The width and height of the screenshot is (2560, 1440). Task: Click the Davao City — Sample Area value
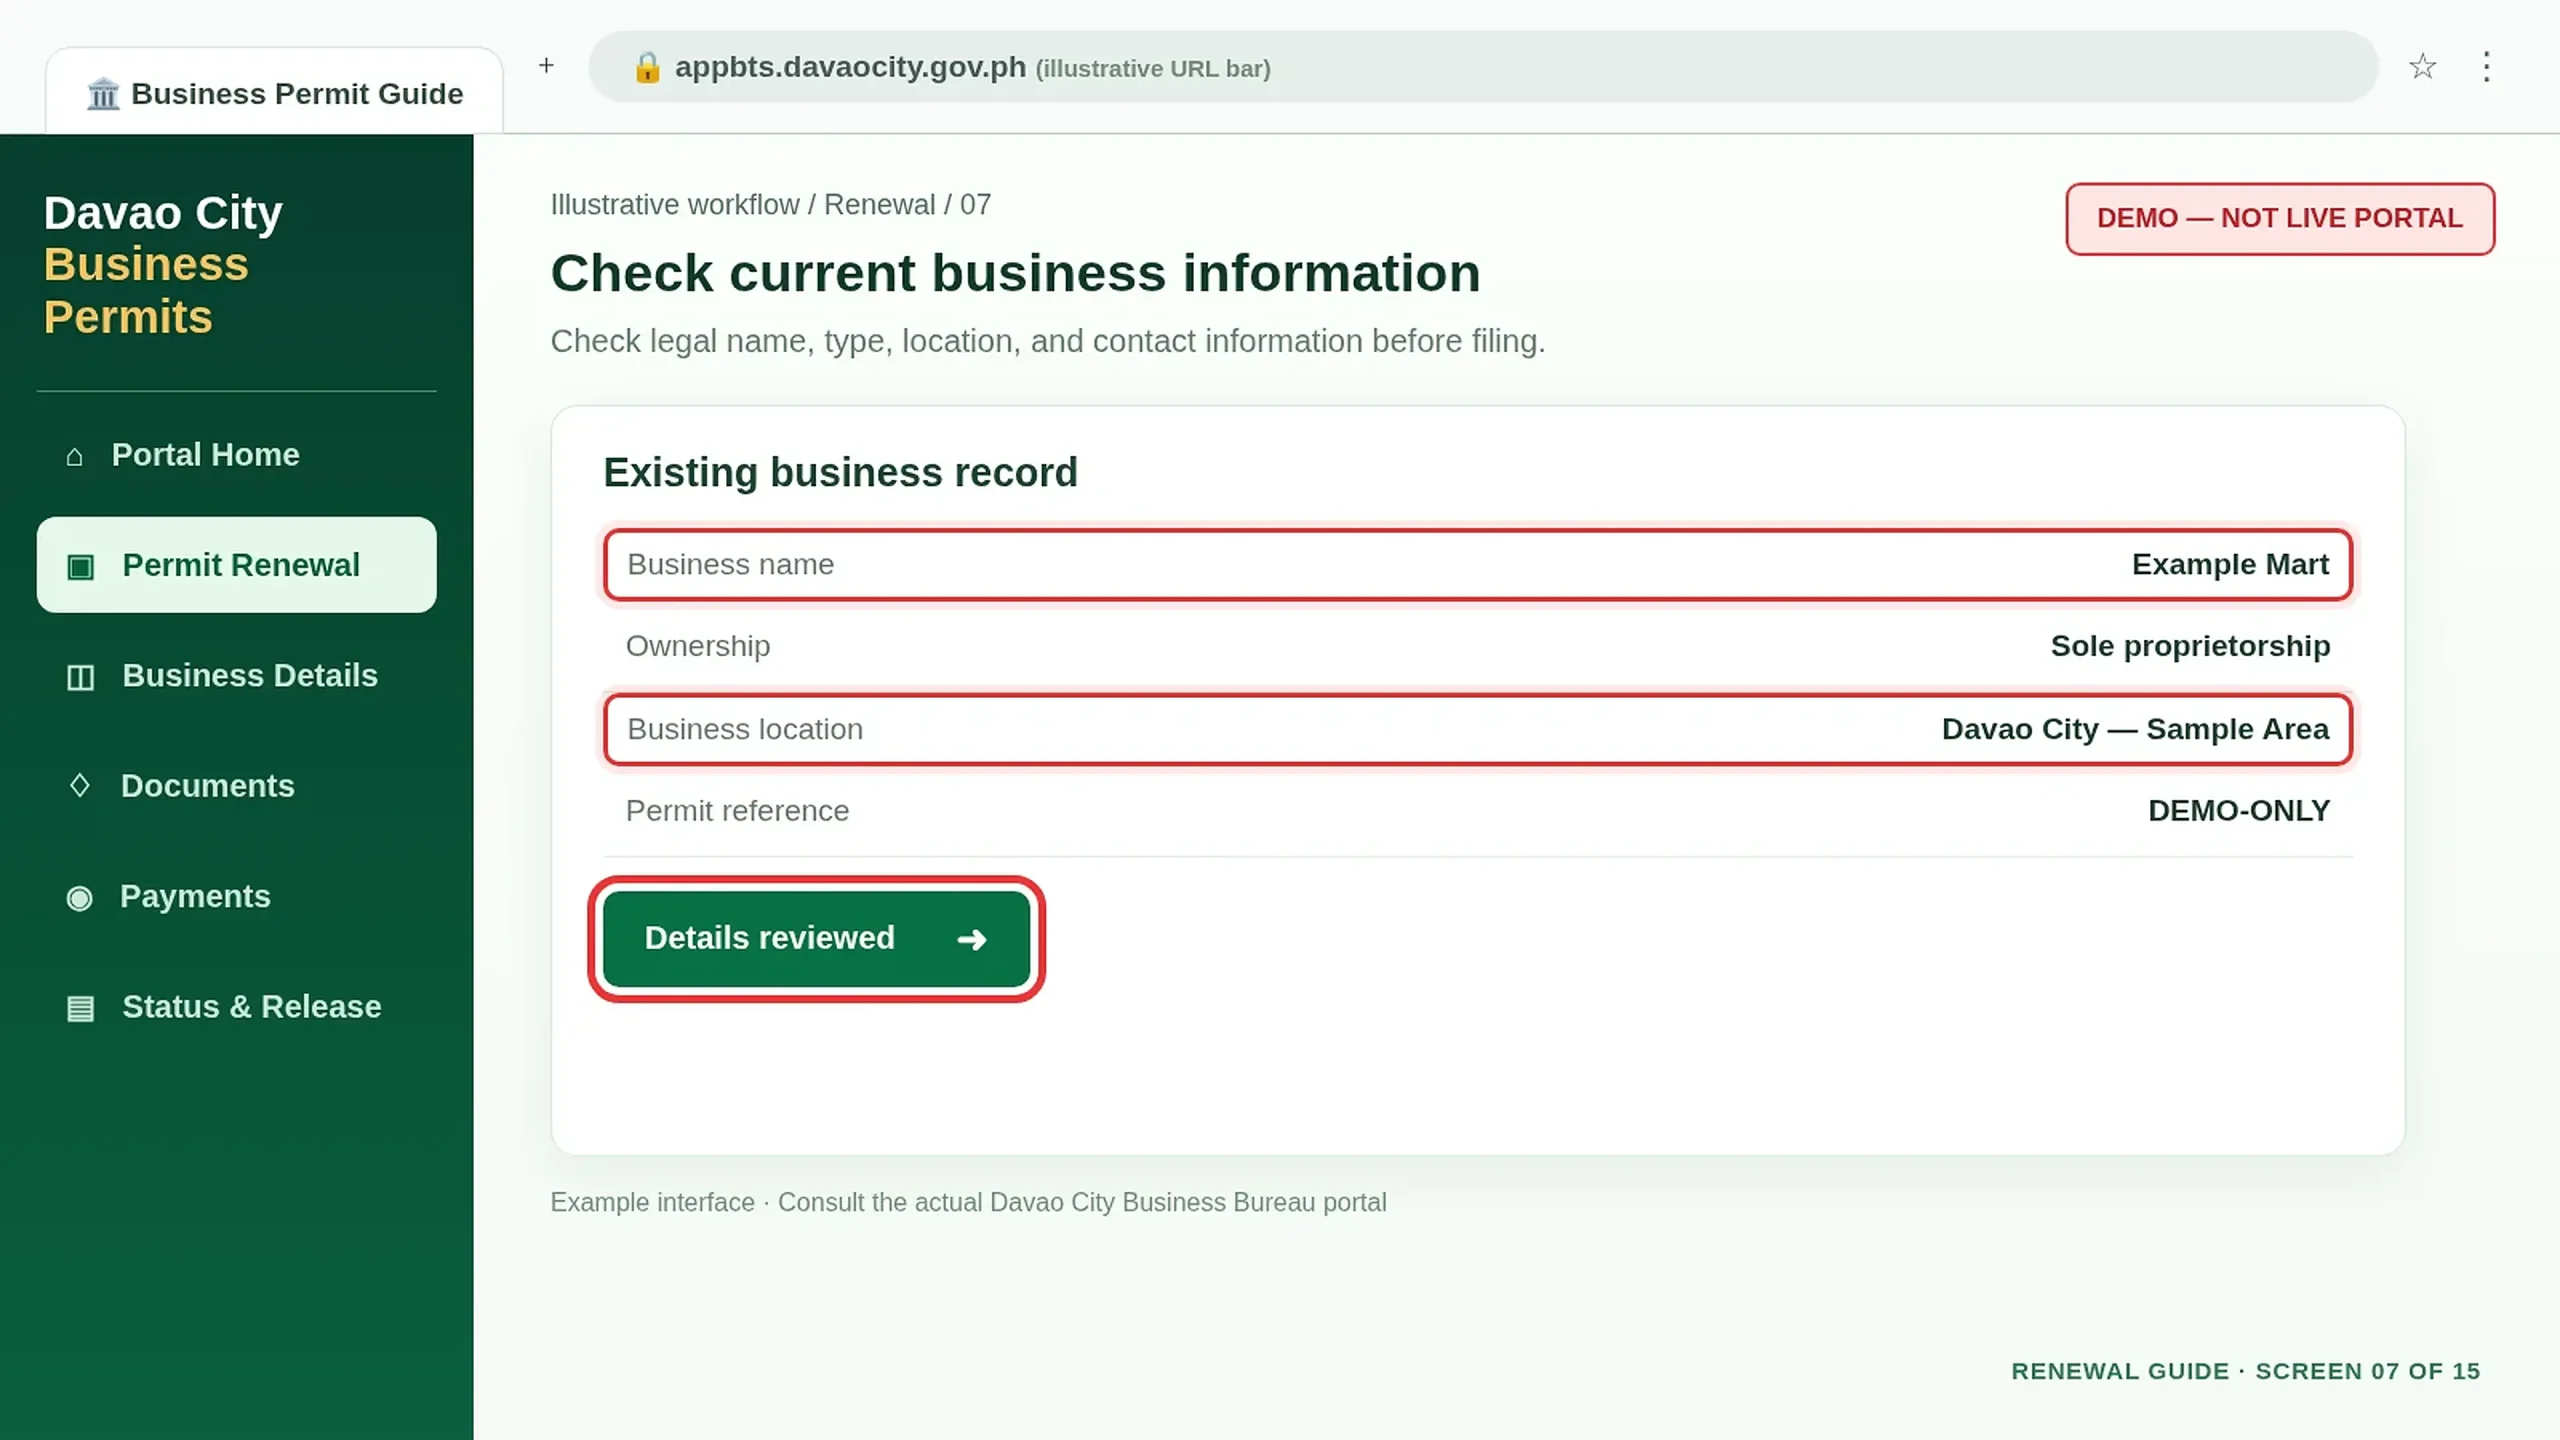[x=2135, y=730]
